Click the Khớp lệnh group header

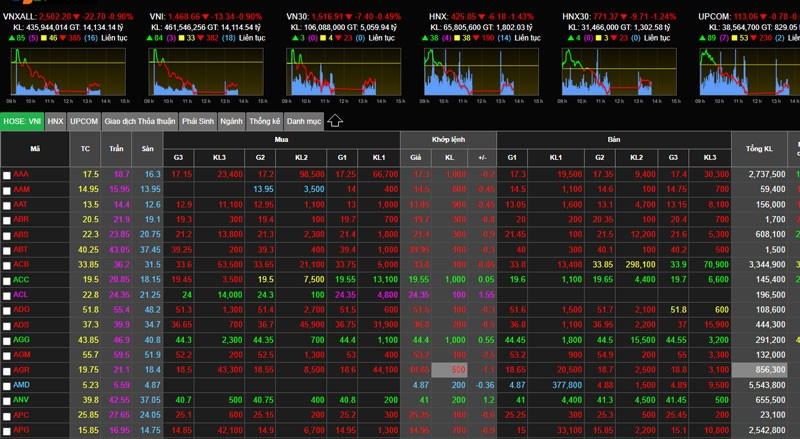pyautogui.click(x=448, y=140)
